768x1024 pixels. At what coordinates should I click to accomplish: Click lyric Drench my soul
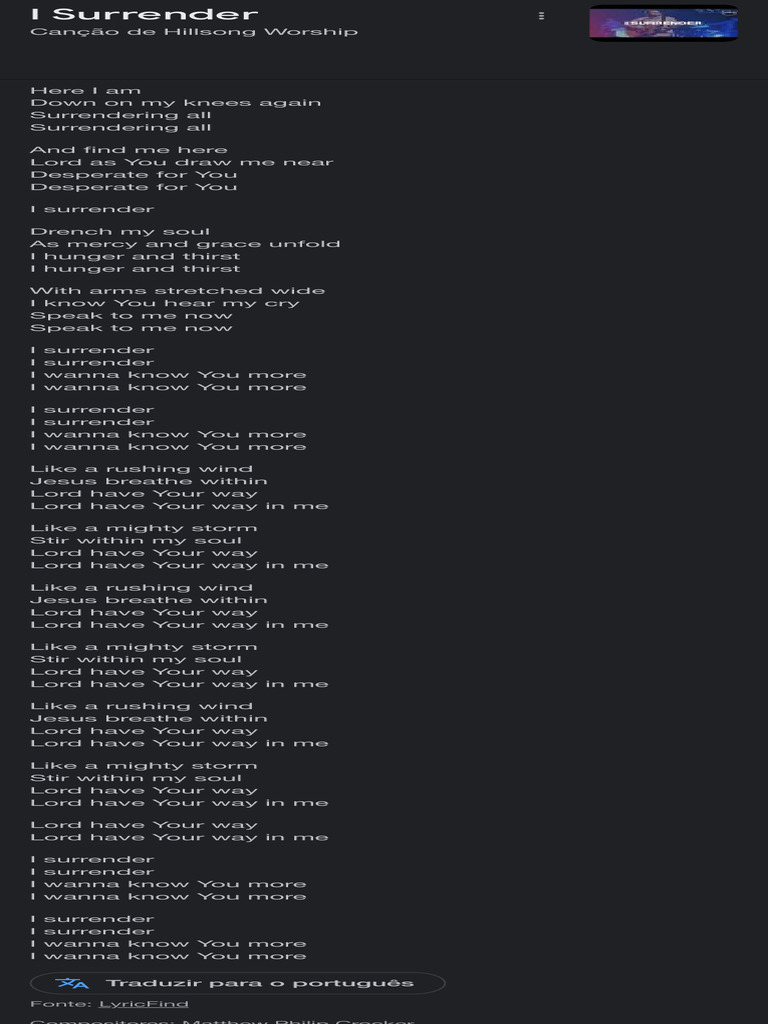[120, 231]
